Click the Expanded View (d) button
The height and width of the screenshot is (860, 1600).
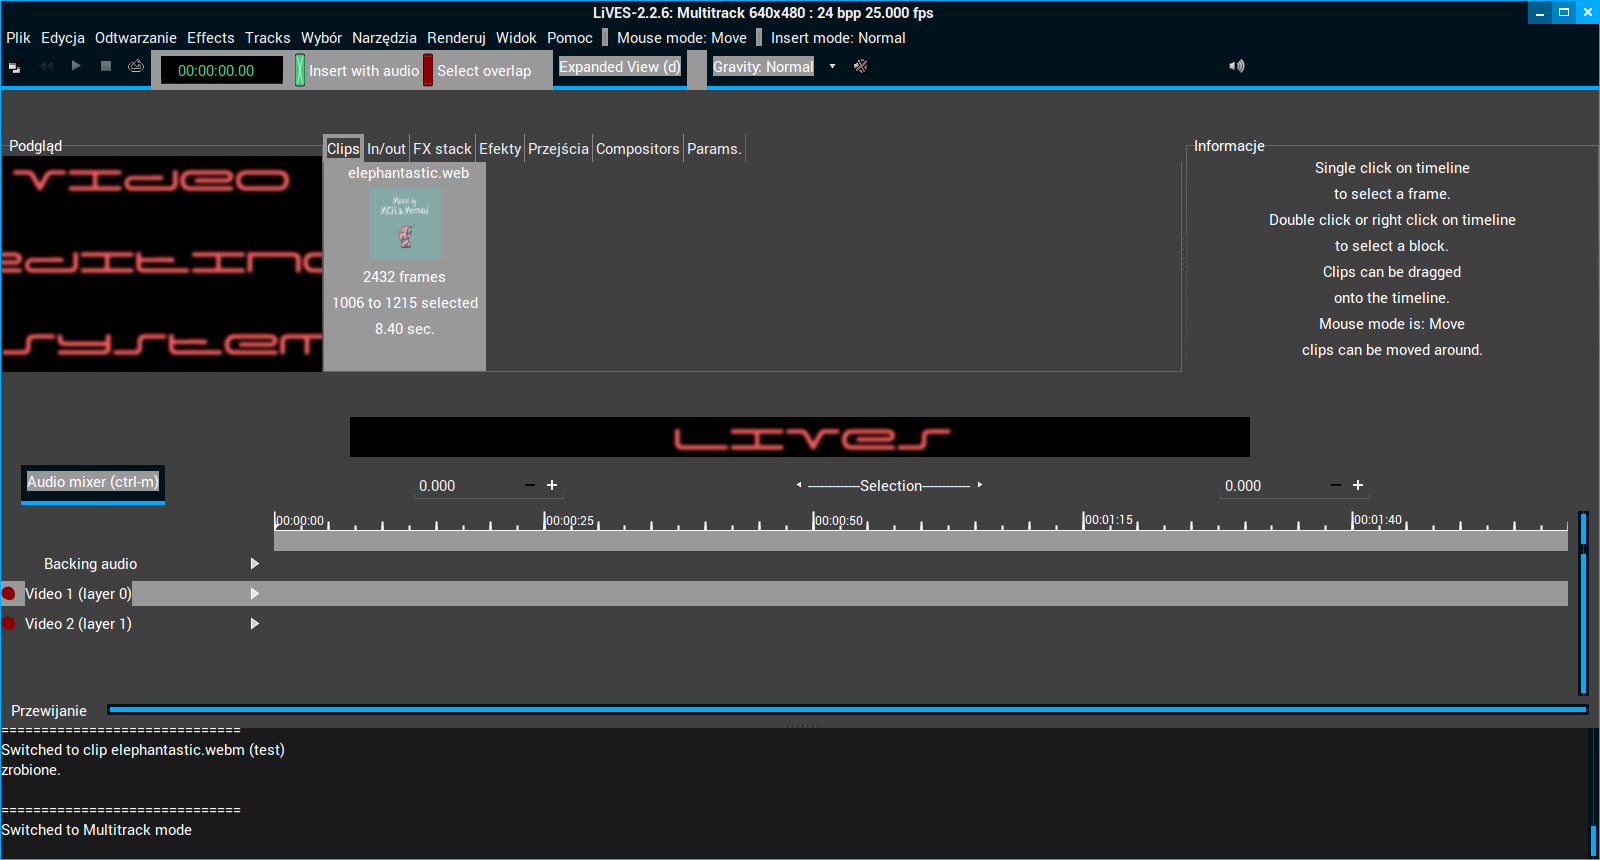point(620,67)
